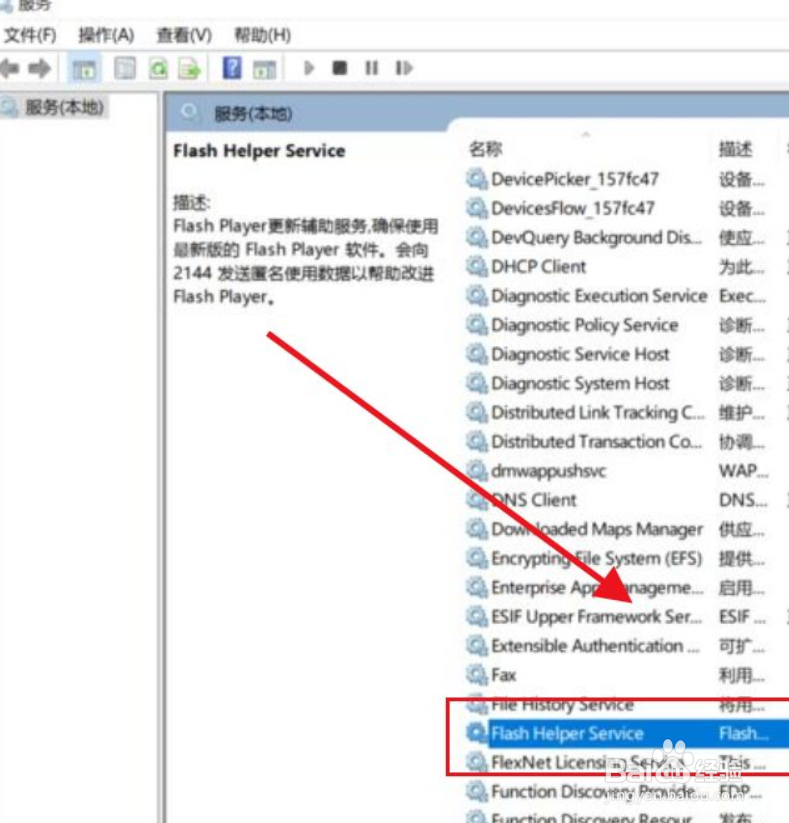Select Distributed Transaction Co... service
The width and height of the screenshot is (789, 823).
click(596, 441)
